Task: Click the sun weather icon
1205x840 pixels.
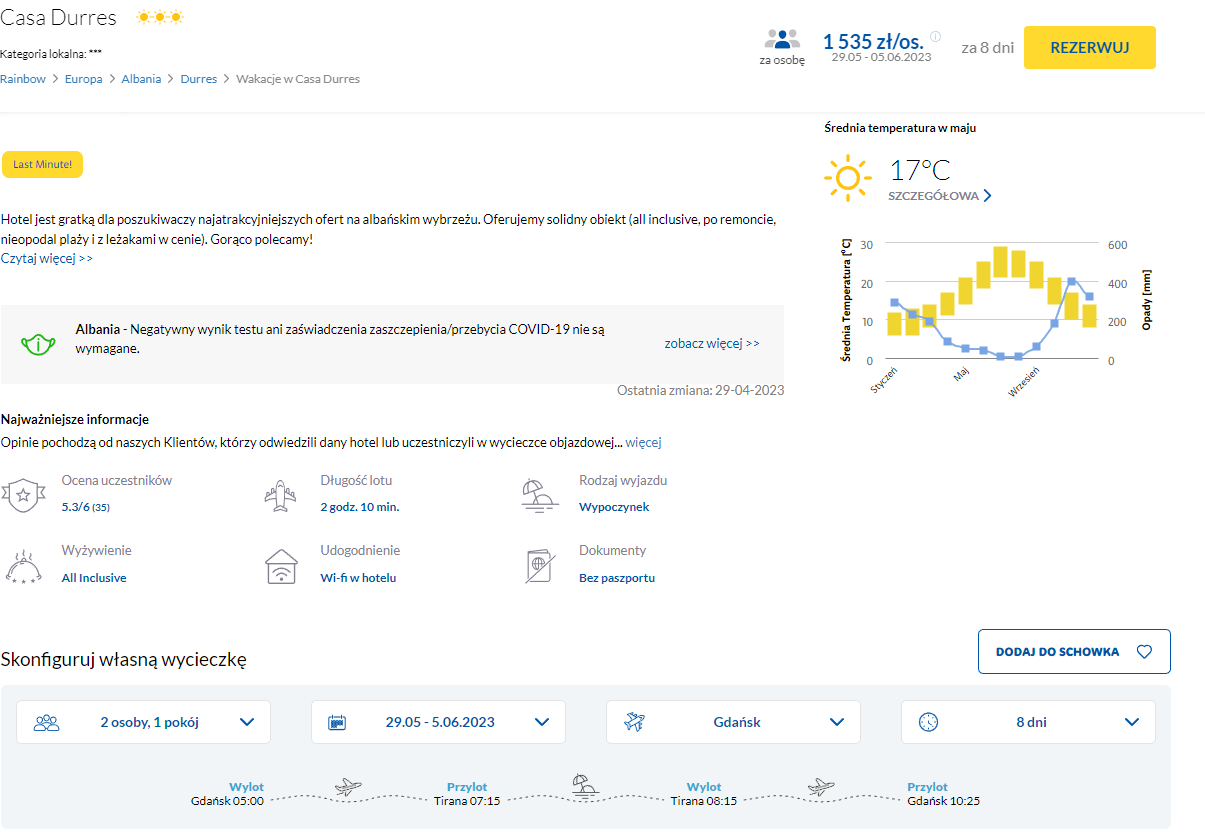Action: [848, 179]
